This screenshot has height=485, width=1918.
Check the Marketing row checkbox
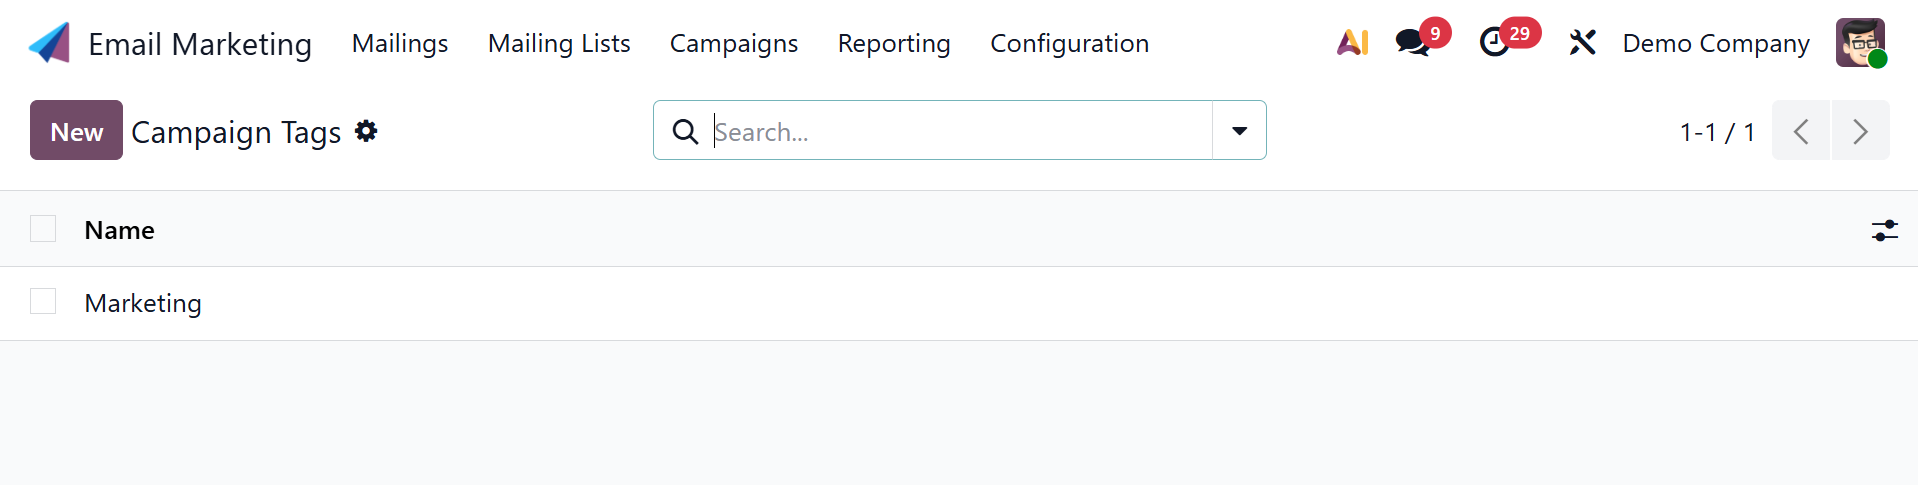point(43,301)
